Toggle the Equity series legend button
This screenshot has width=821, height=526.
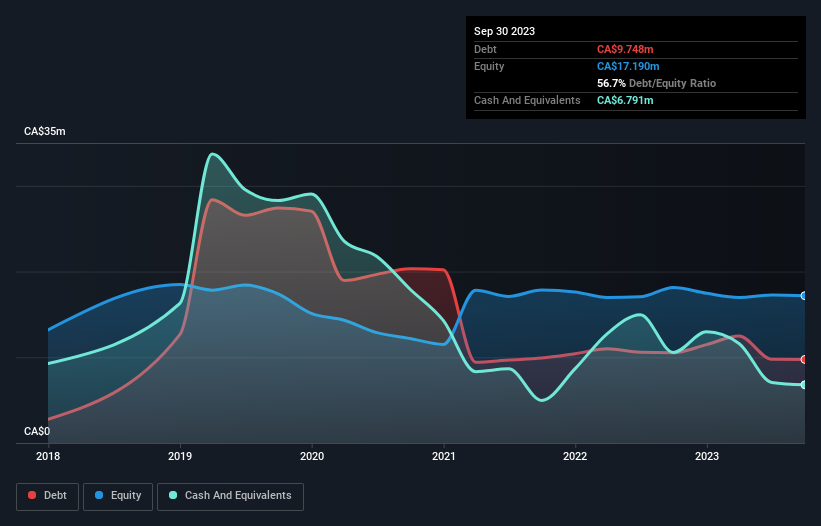tap(118, 496)
